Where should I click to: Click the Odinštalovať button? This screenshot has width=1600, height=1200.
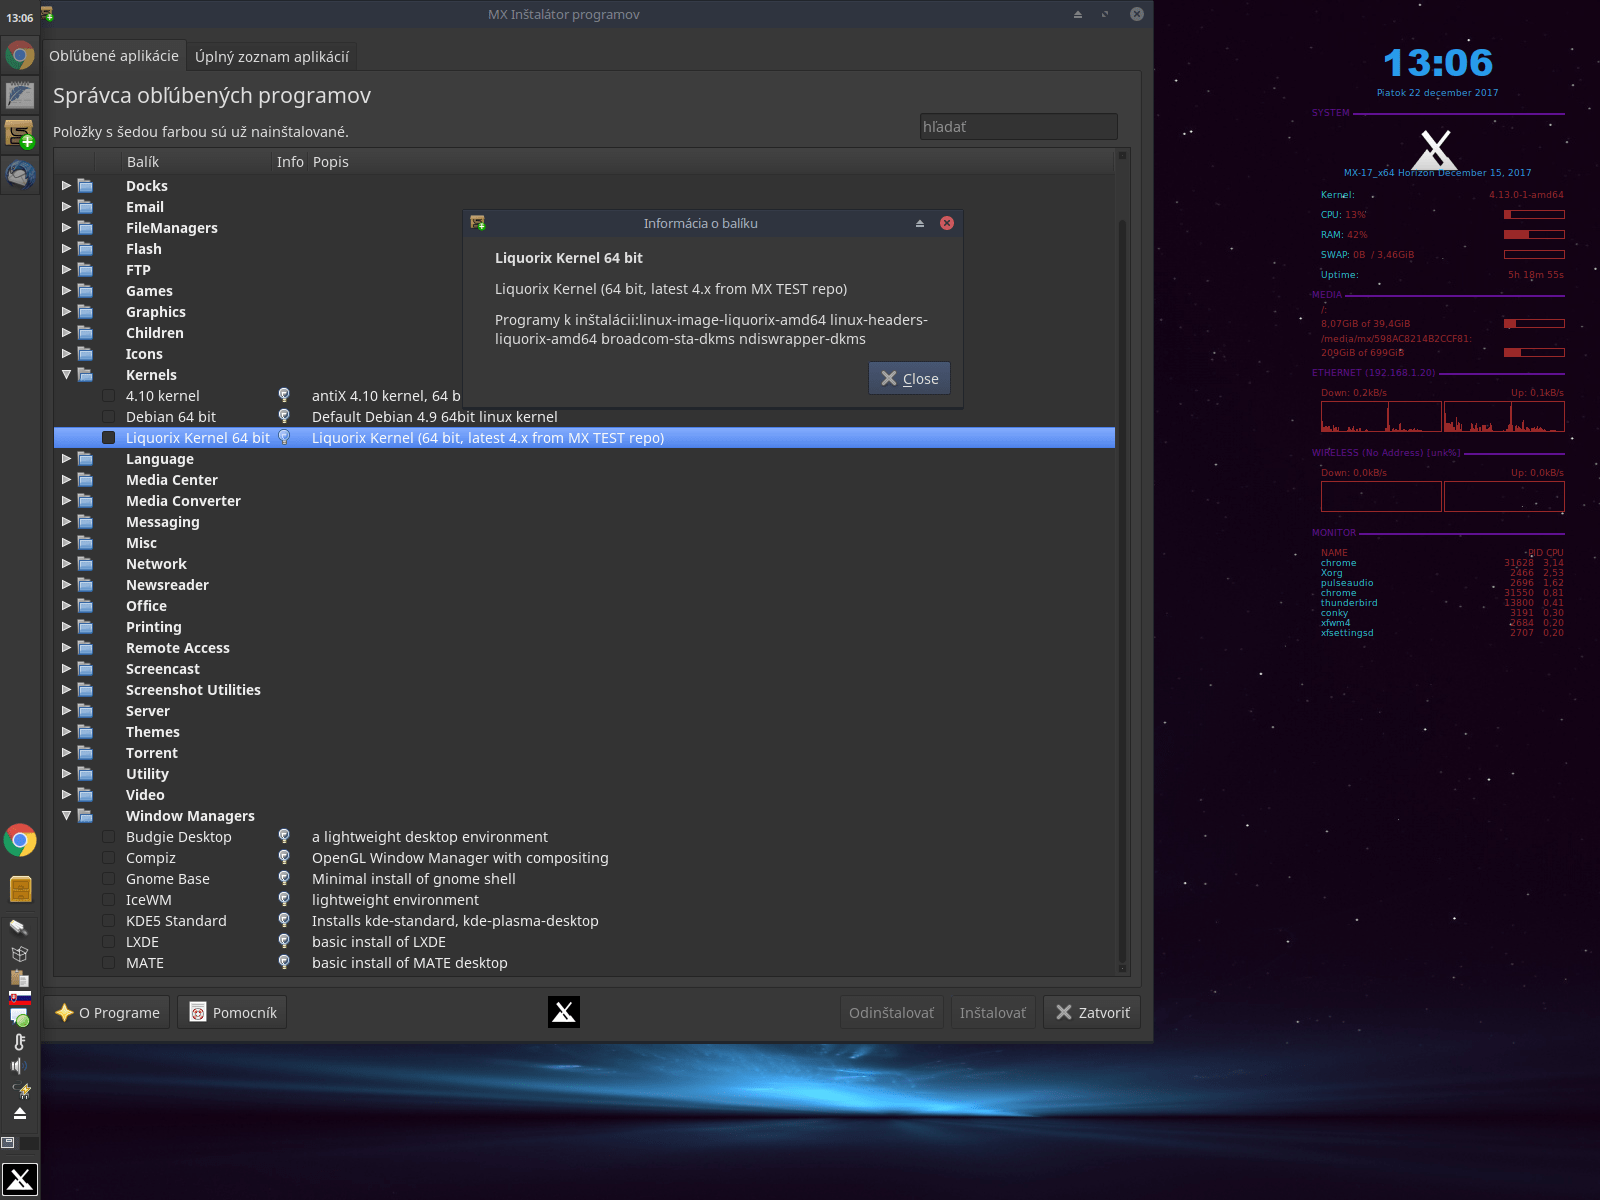pyautogui.click(x=891, y=1012)
